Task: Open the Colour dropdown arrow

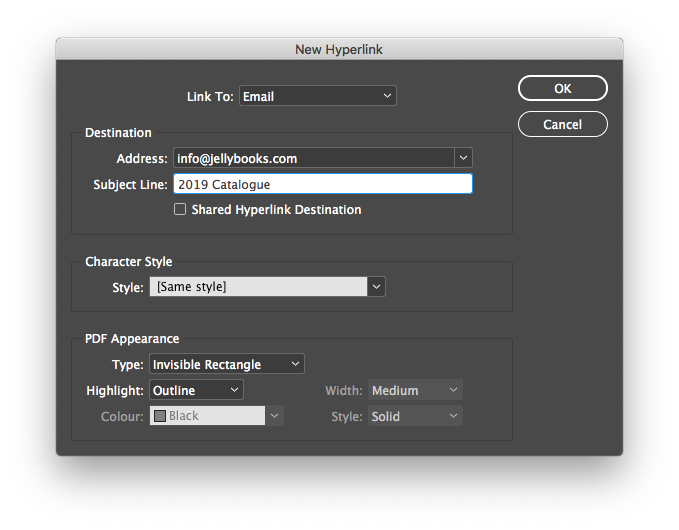Action: pos(275,416)
